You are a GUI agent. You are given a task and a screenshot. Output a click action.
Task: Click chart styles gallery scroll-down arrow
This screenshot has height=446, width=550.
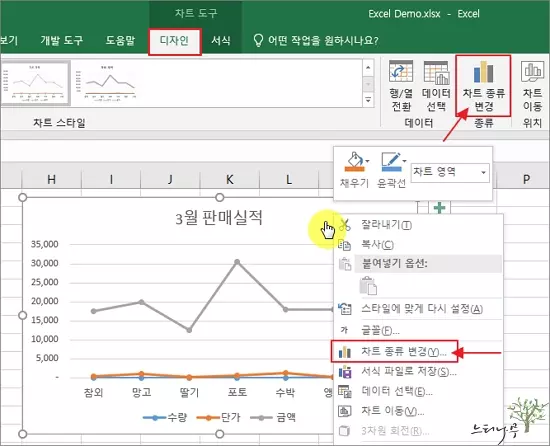(368, 84)
